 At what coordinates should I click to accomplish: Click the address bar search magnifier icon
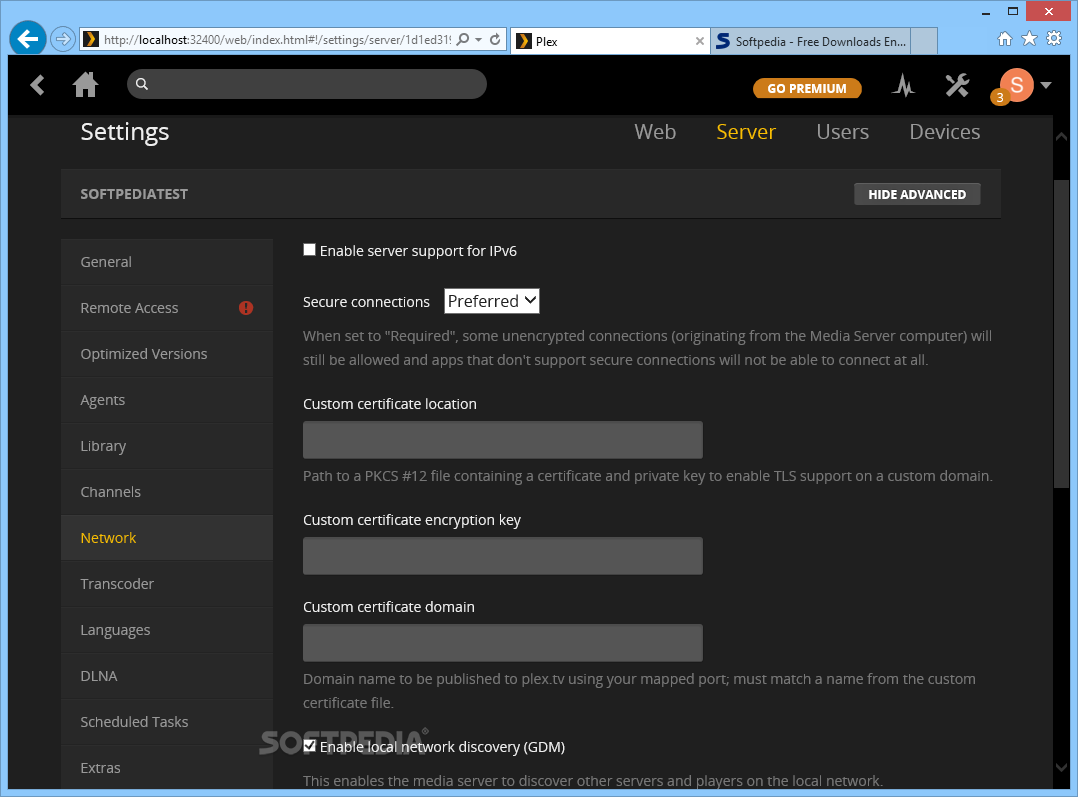463,39
